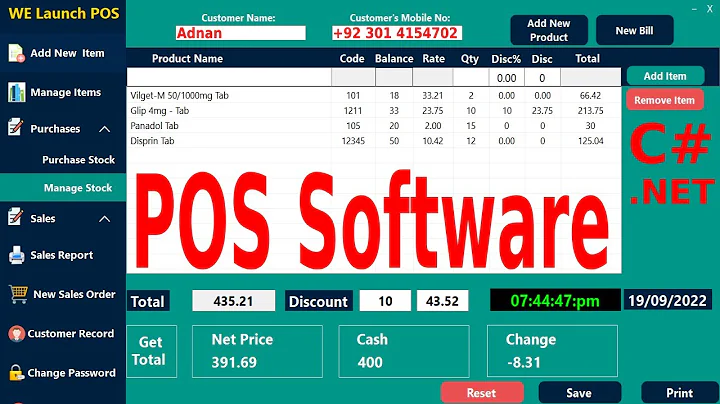Click the Net Price box showing 391.69
The image size is (720, 404).
coord(257,351)
